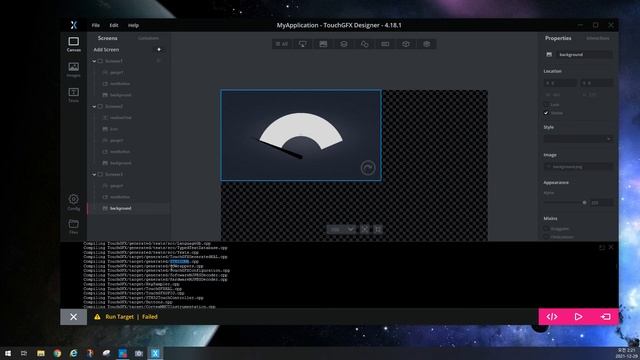Open the Edit menu

click(114, 25)
